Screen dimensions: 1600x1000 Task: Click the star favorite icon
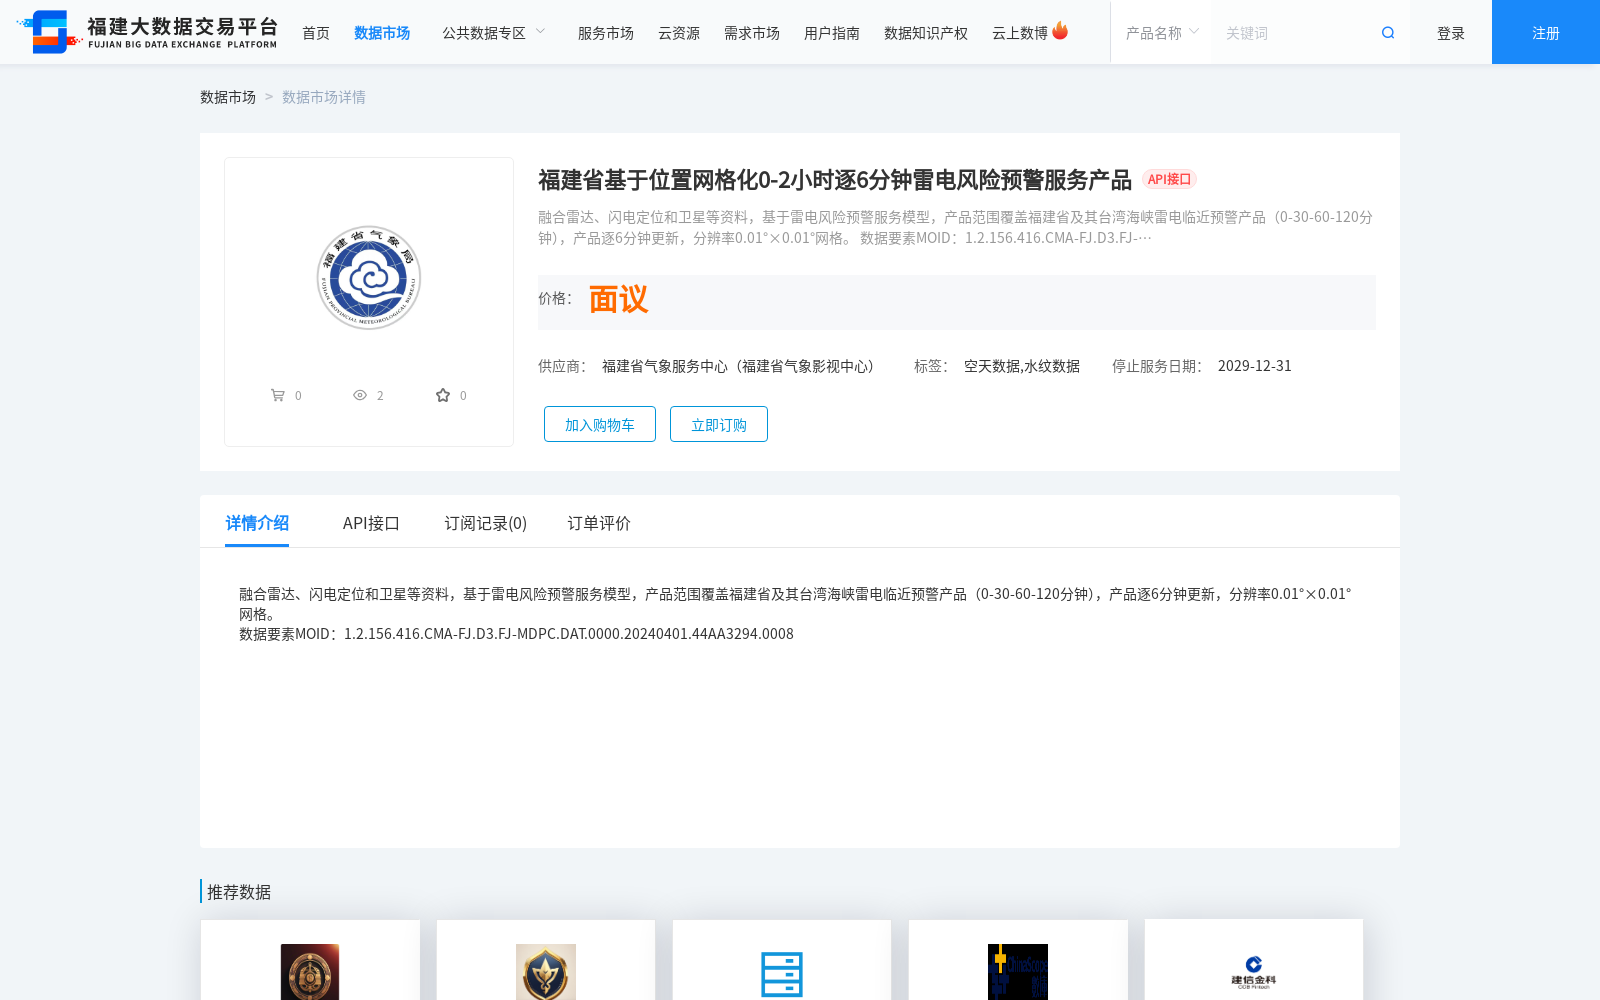coord(443,395)
